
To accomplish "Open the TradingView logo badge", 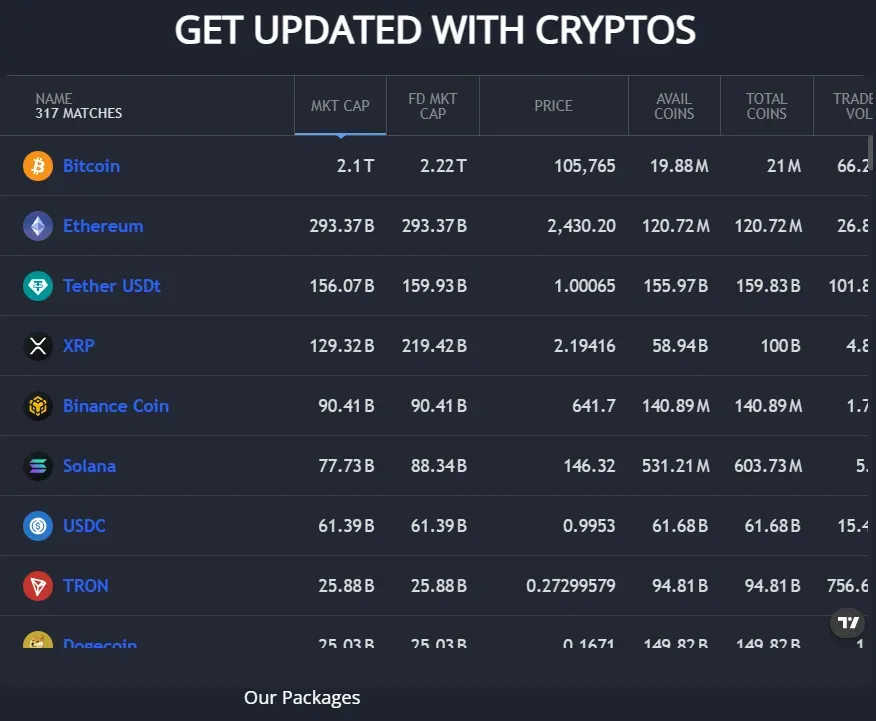I will pyautogui.click(x=848, y=623).
